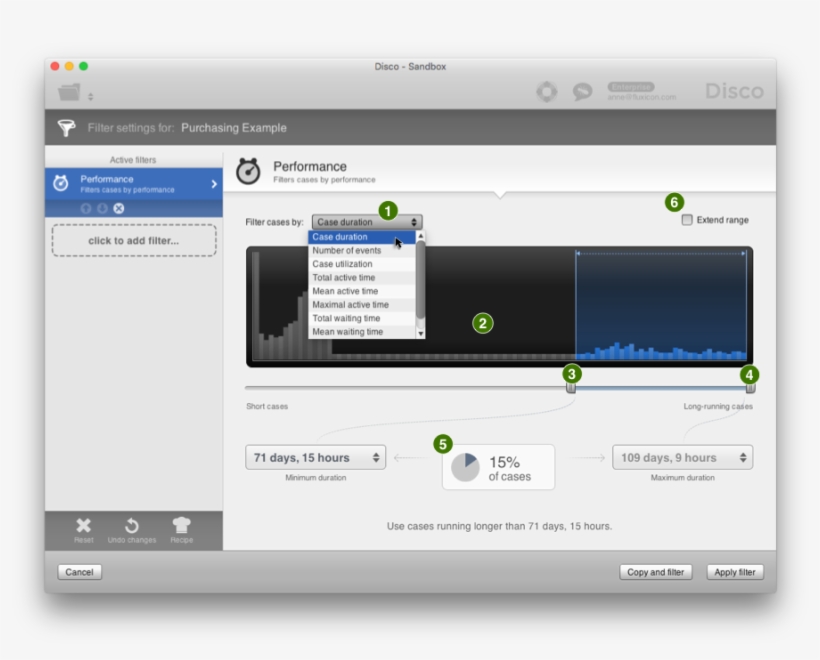820x660 pixels.
Task: Select Number of events from the list
Action: point(347,251)
